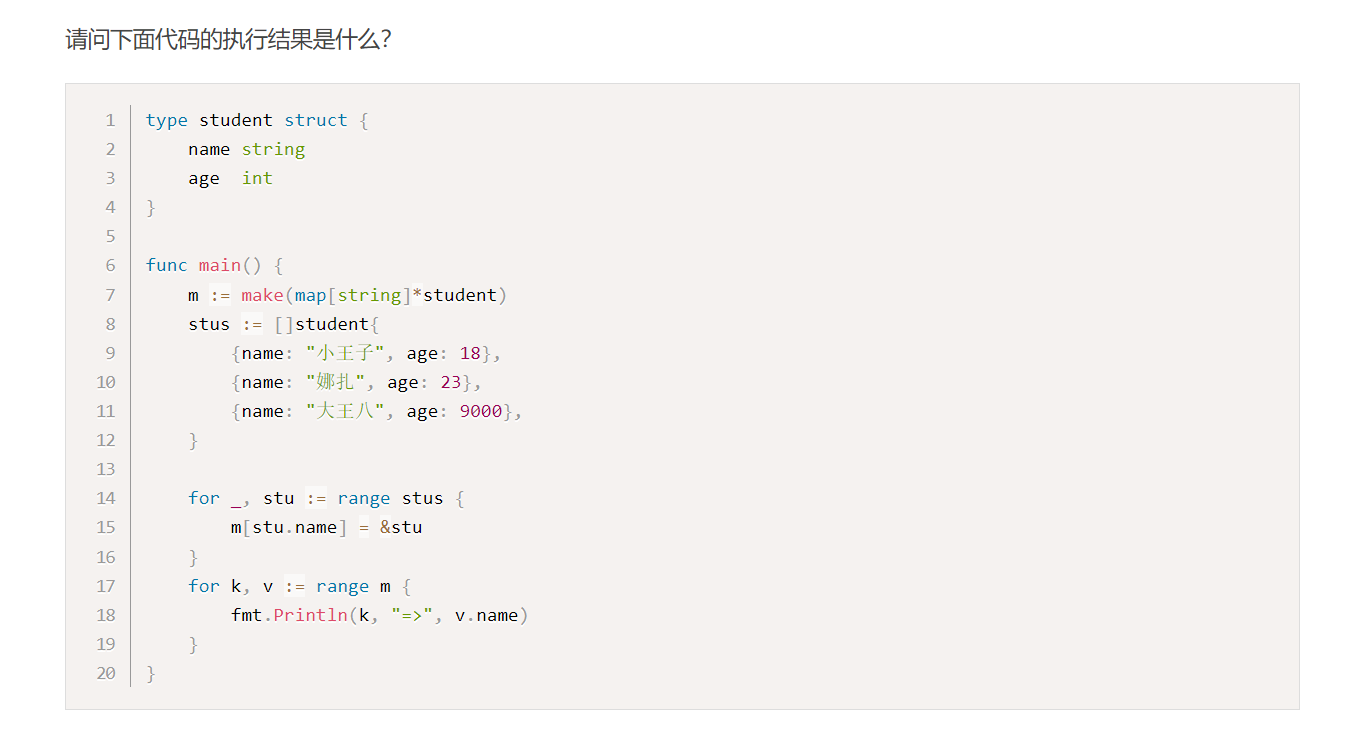Image resolution: width=1351 pixels, height=731 pixels.
Task: Click line number 1 in the gutter
Action: 110,120
